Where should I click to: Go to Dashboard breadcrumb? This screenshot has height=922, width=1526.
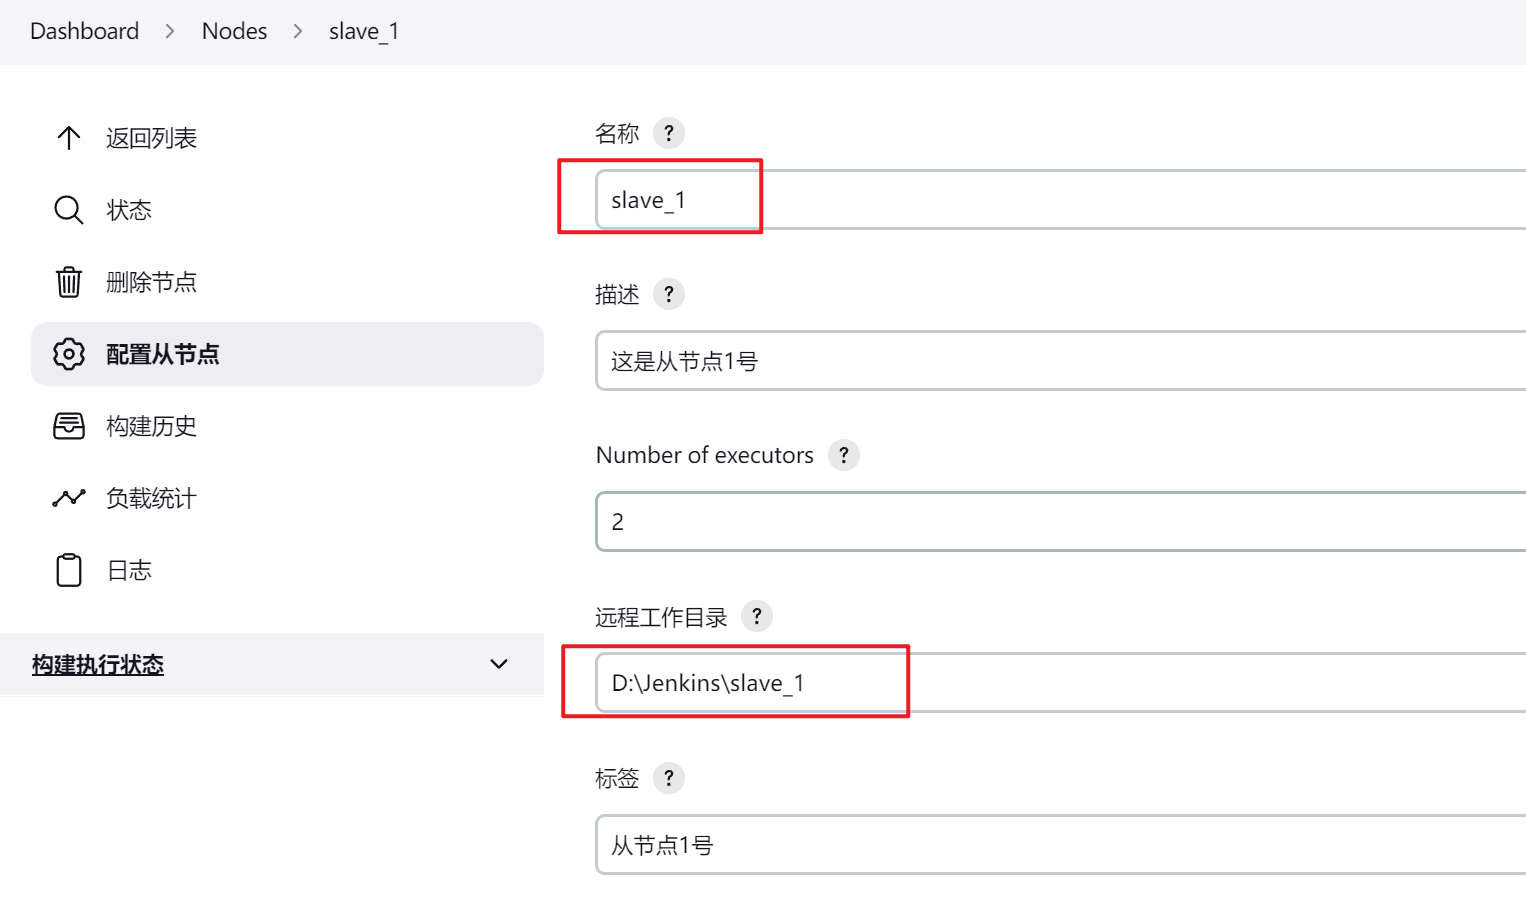(x=85, y=31)
